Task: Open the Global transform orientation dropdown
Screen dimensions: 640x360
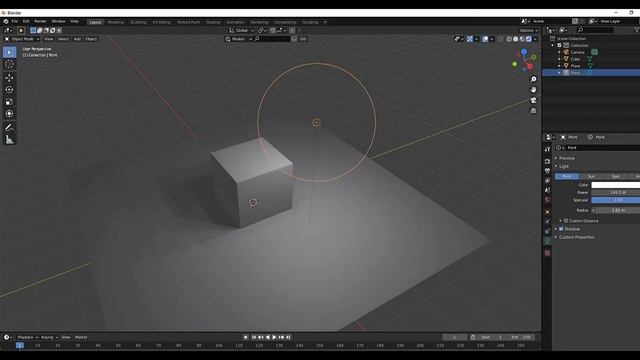Action: pyautogui.click(x=241, y=31)
